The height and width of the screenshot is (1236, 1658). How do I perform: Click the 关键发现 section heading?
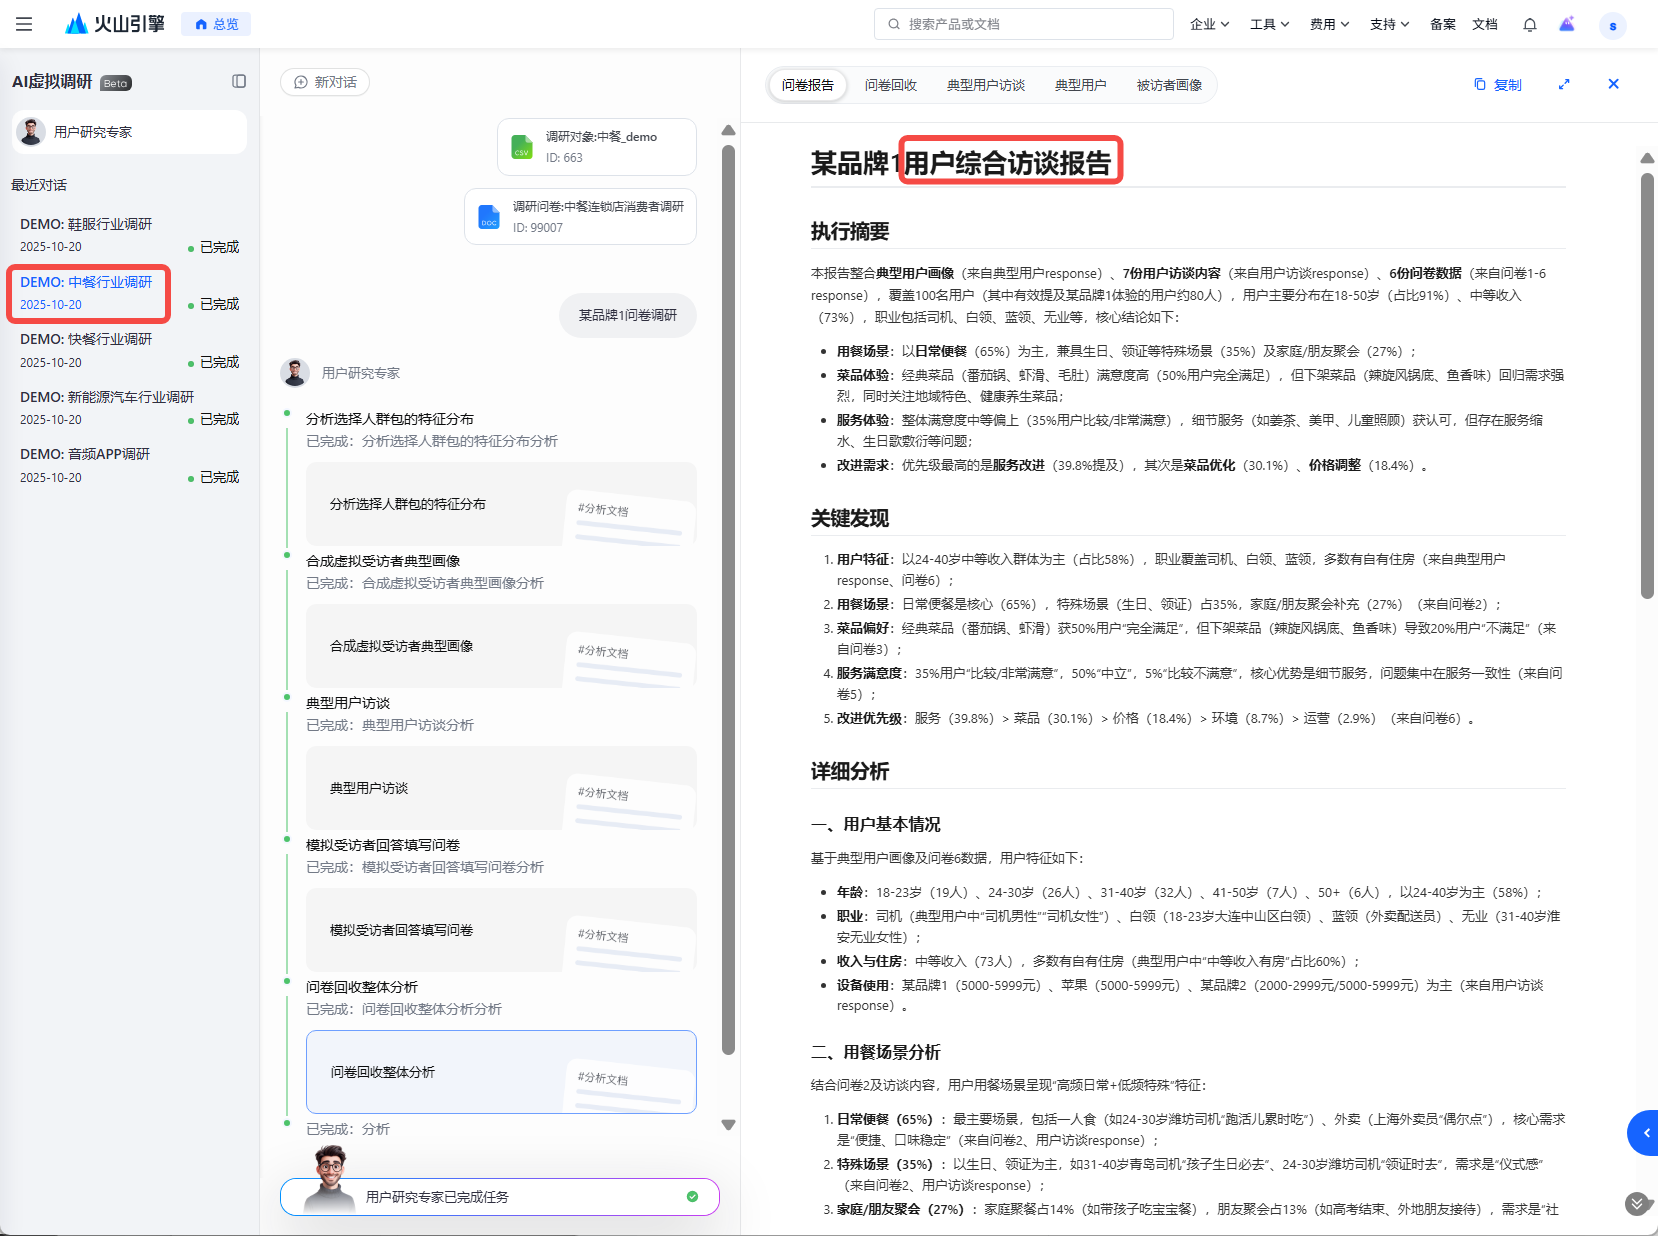[x=850, y=518]
